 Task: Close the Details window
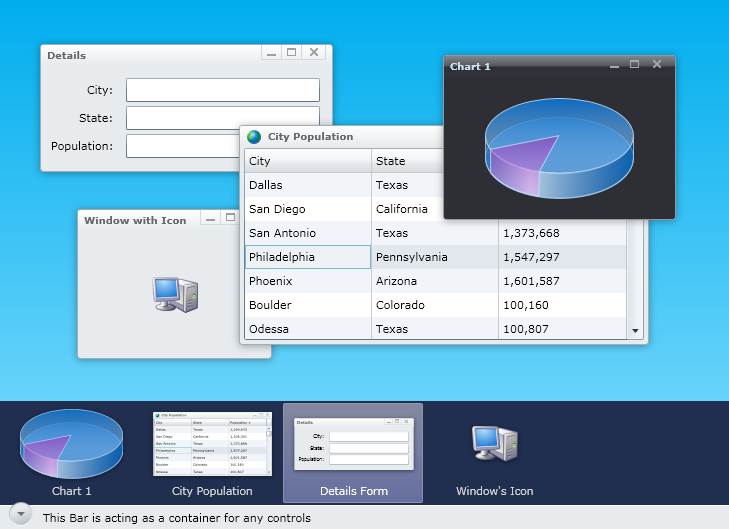click(314, 53)
